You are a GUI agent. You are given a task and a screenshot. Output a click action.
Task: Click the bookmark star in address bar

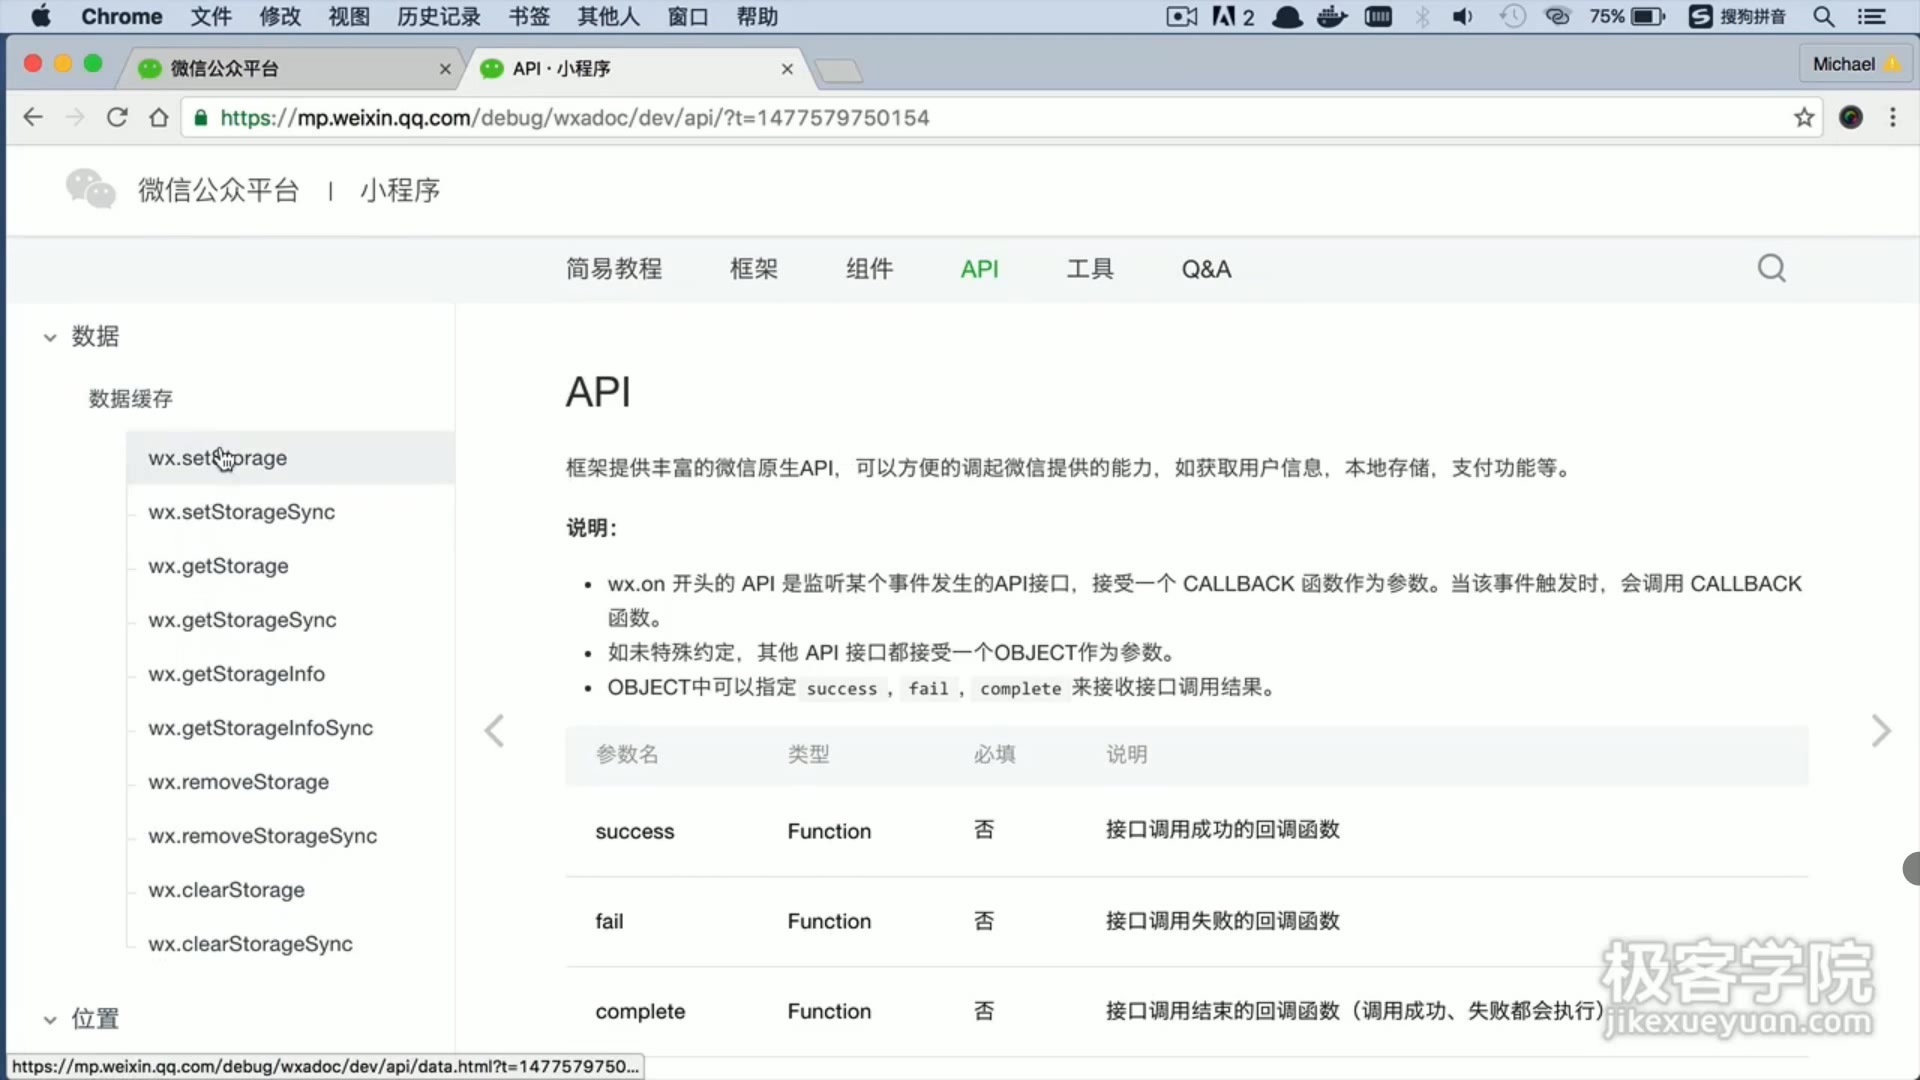click(x=1803, y=117)
